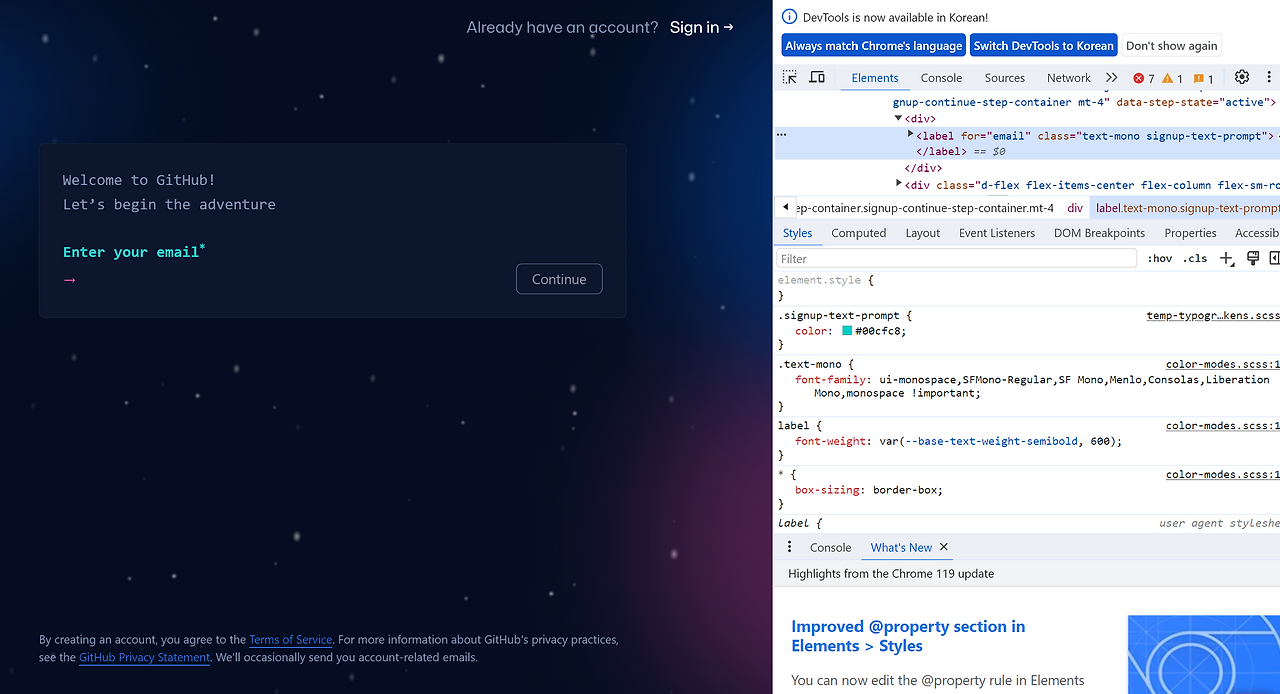
Task: Click the 'Enter your email' label
Action: [x=134, y=252]
